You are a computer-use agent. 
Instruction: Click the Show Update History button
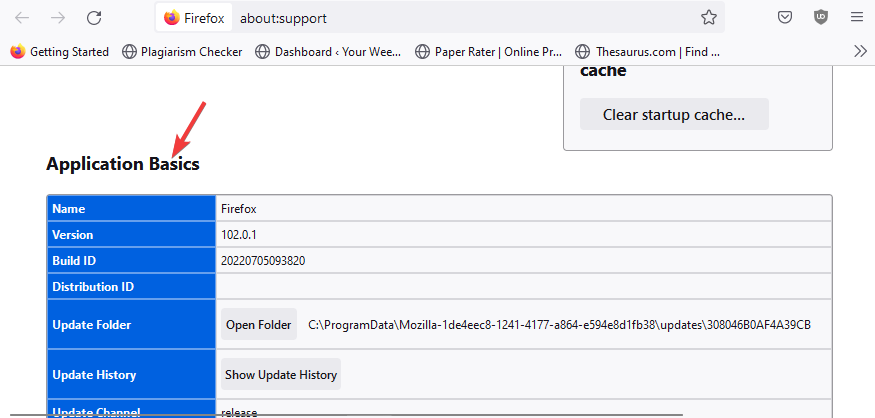click(x=281, y=374)
